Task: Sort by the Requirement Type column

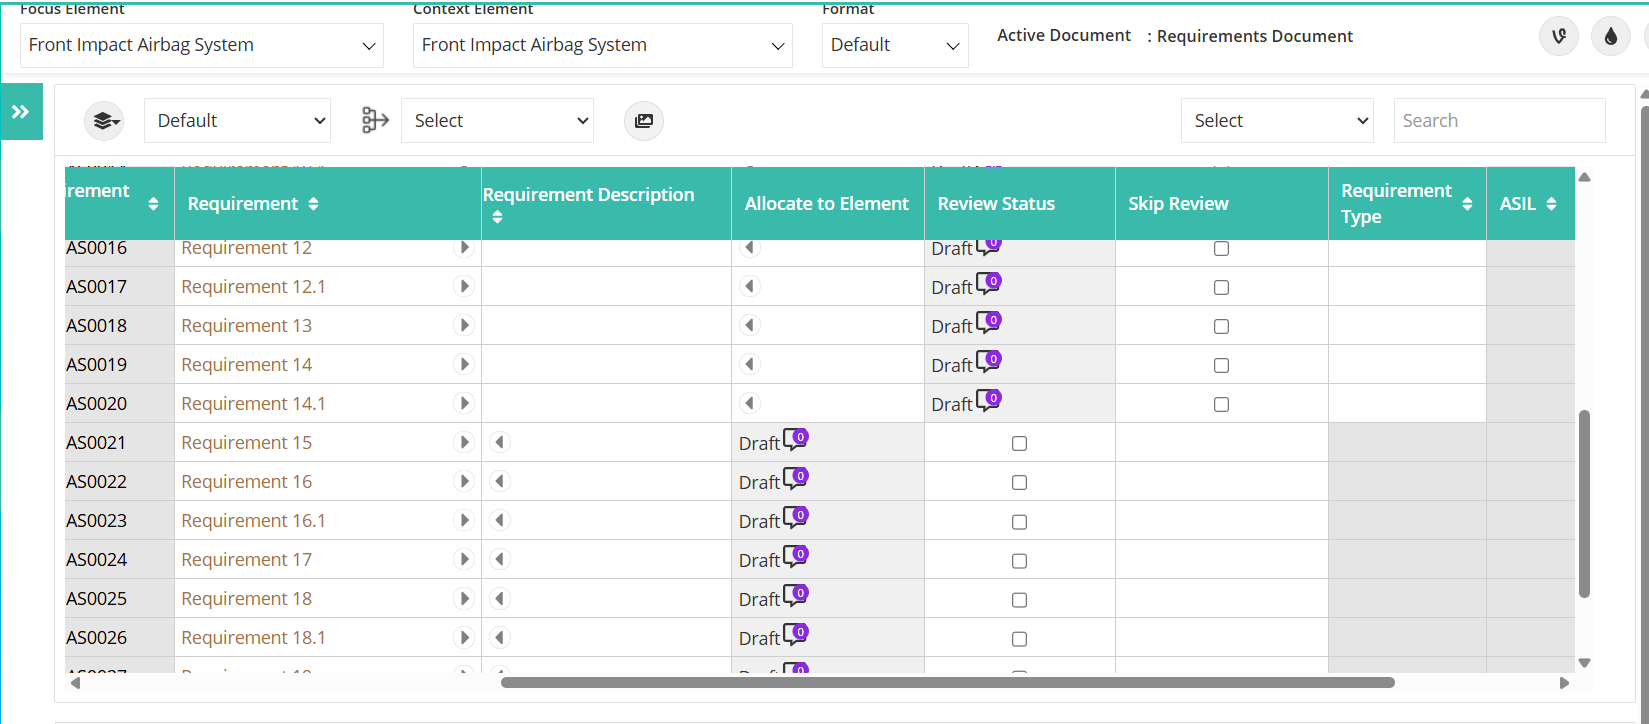Action: pos(1467,204)
